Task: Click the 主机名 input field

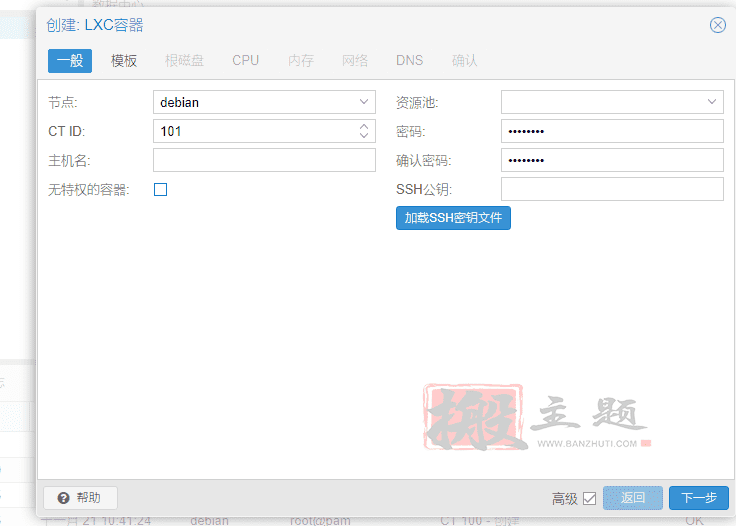Action: [x=264, y=160]
